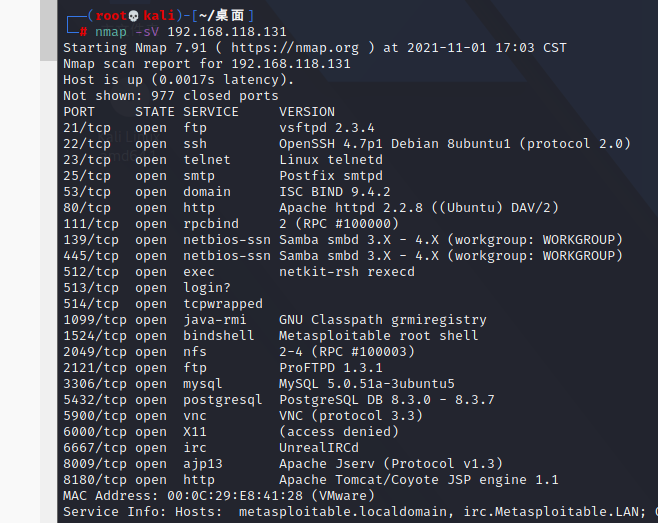Click the Linux telnetd version text
The image size is (658, 523).
[x=331, y=160]
